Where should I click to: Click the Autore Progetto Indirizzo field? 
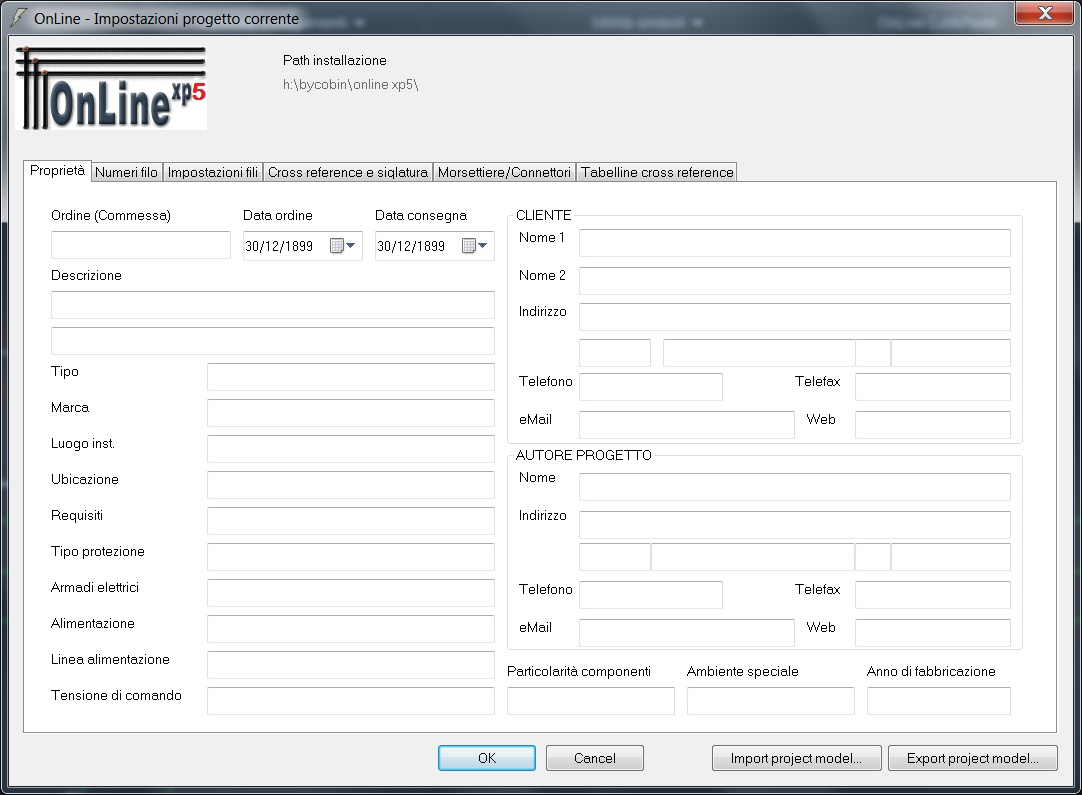(794, 524)
